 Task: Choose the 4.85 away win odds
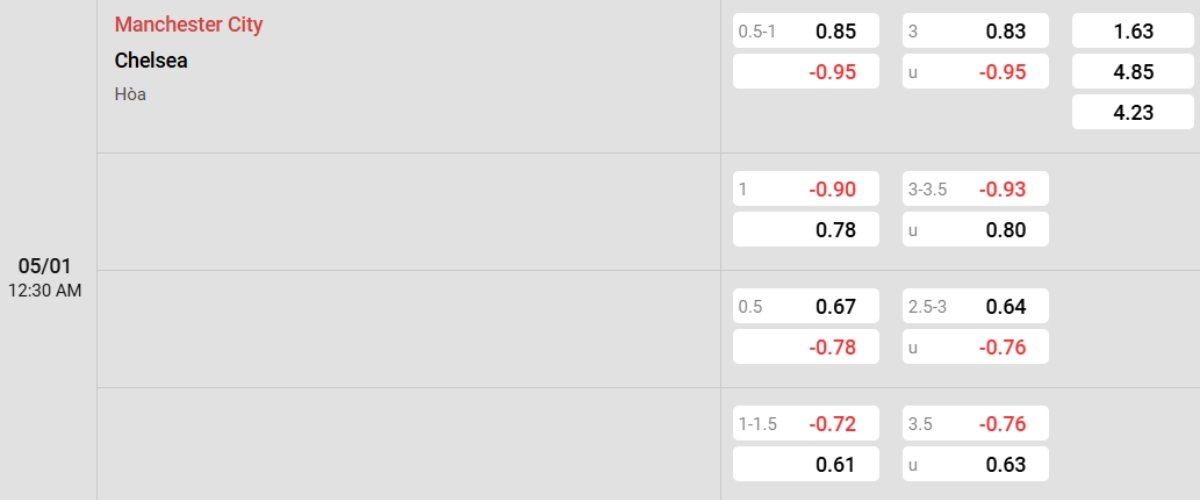pyautogui.click(x=1133, y=72)
